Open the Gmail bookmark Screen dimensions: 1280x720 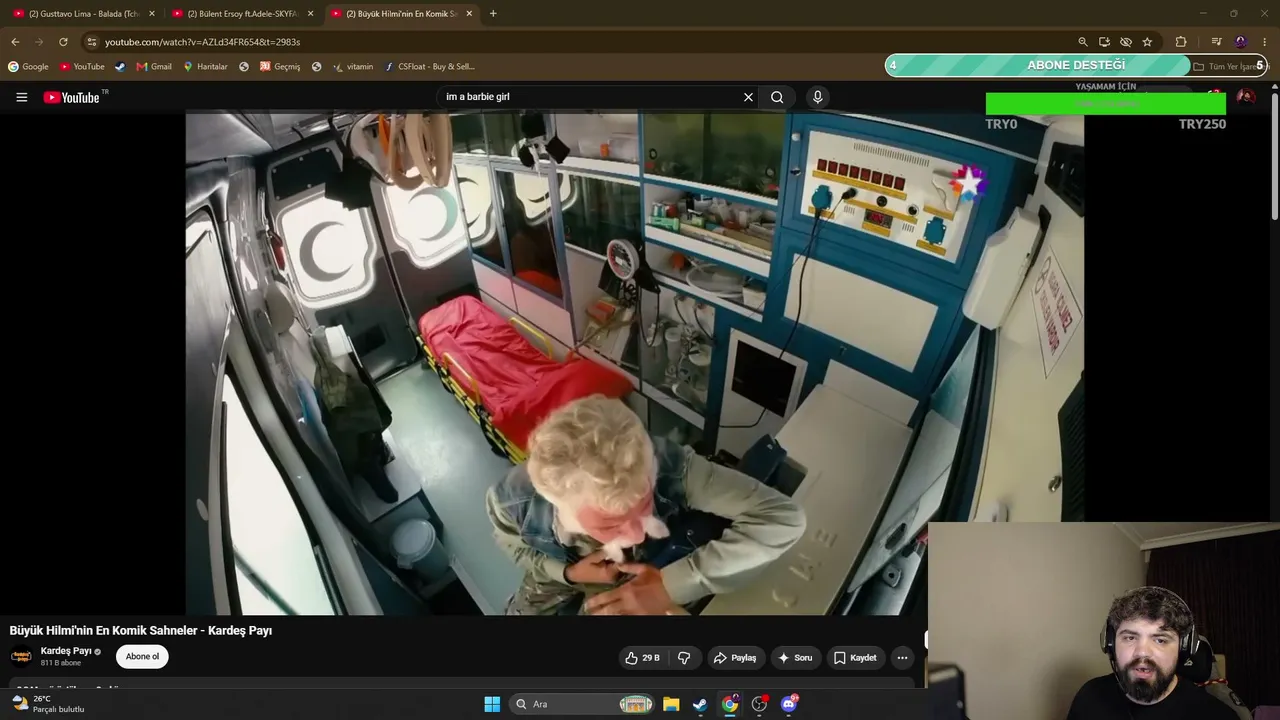click(154, 67)
